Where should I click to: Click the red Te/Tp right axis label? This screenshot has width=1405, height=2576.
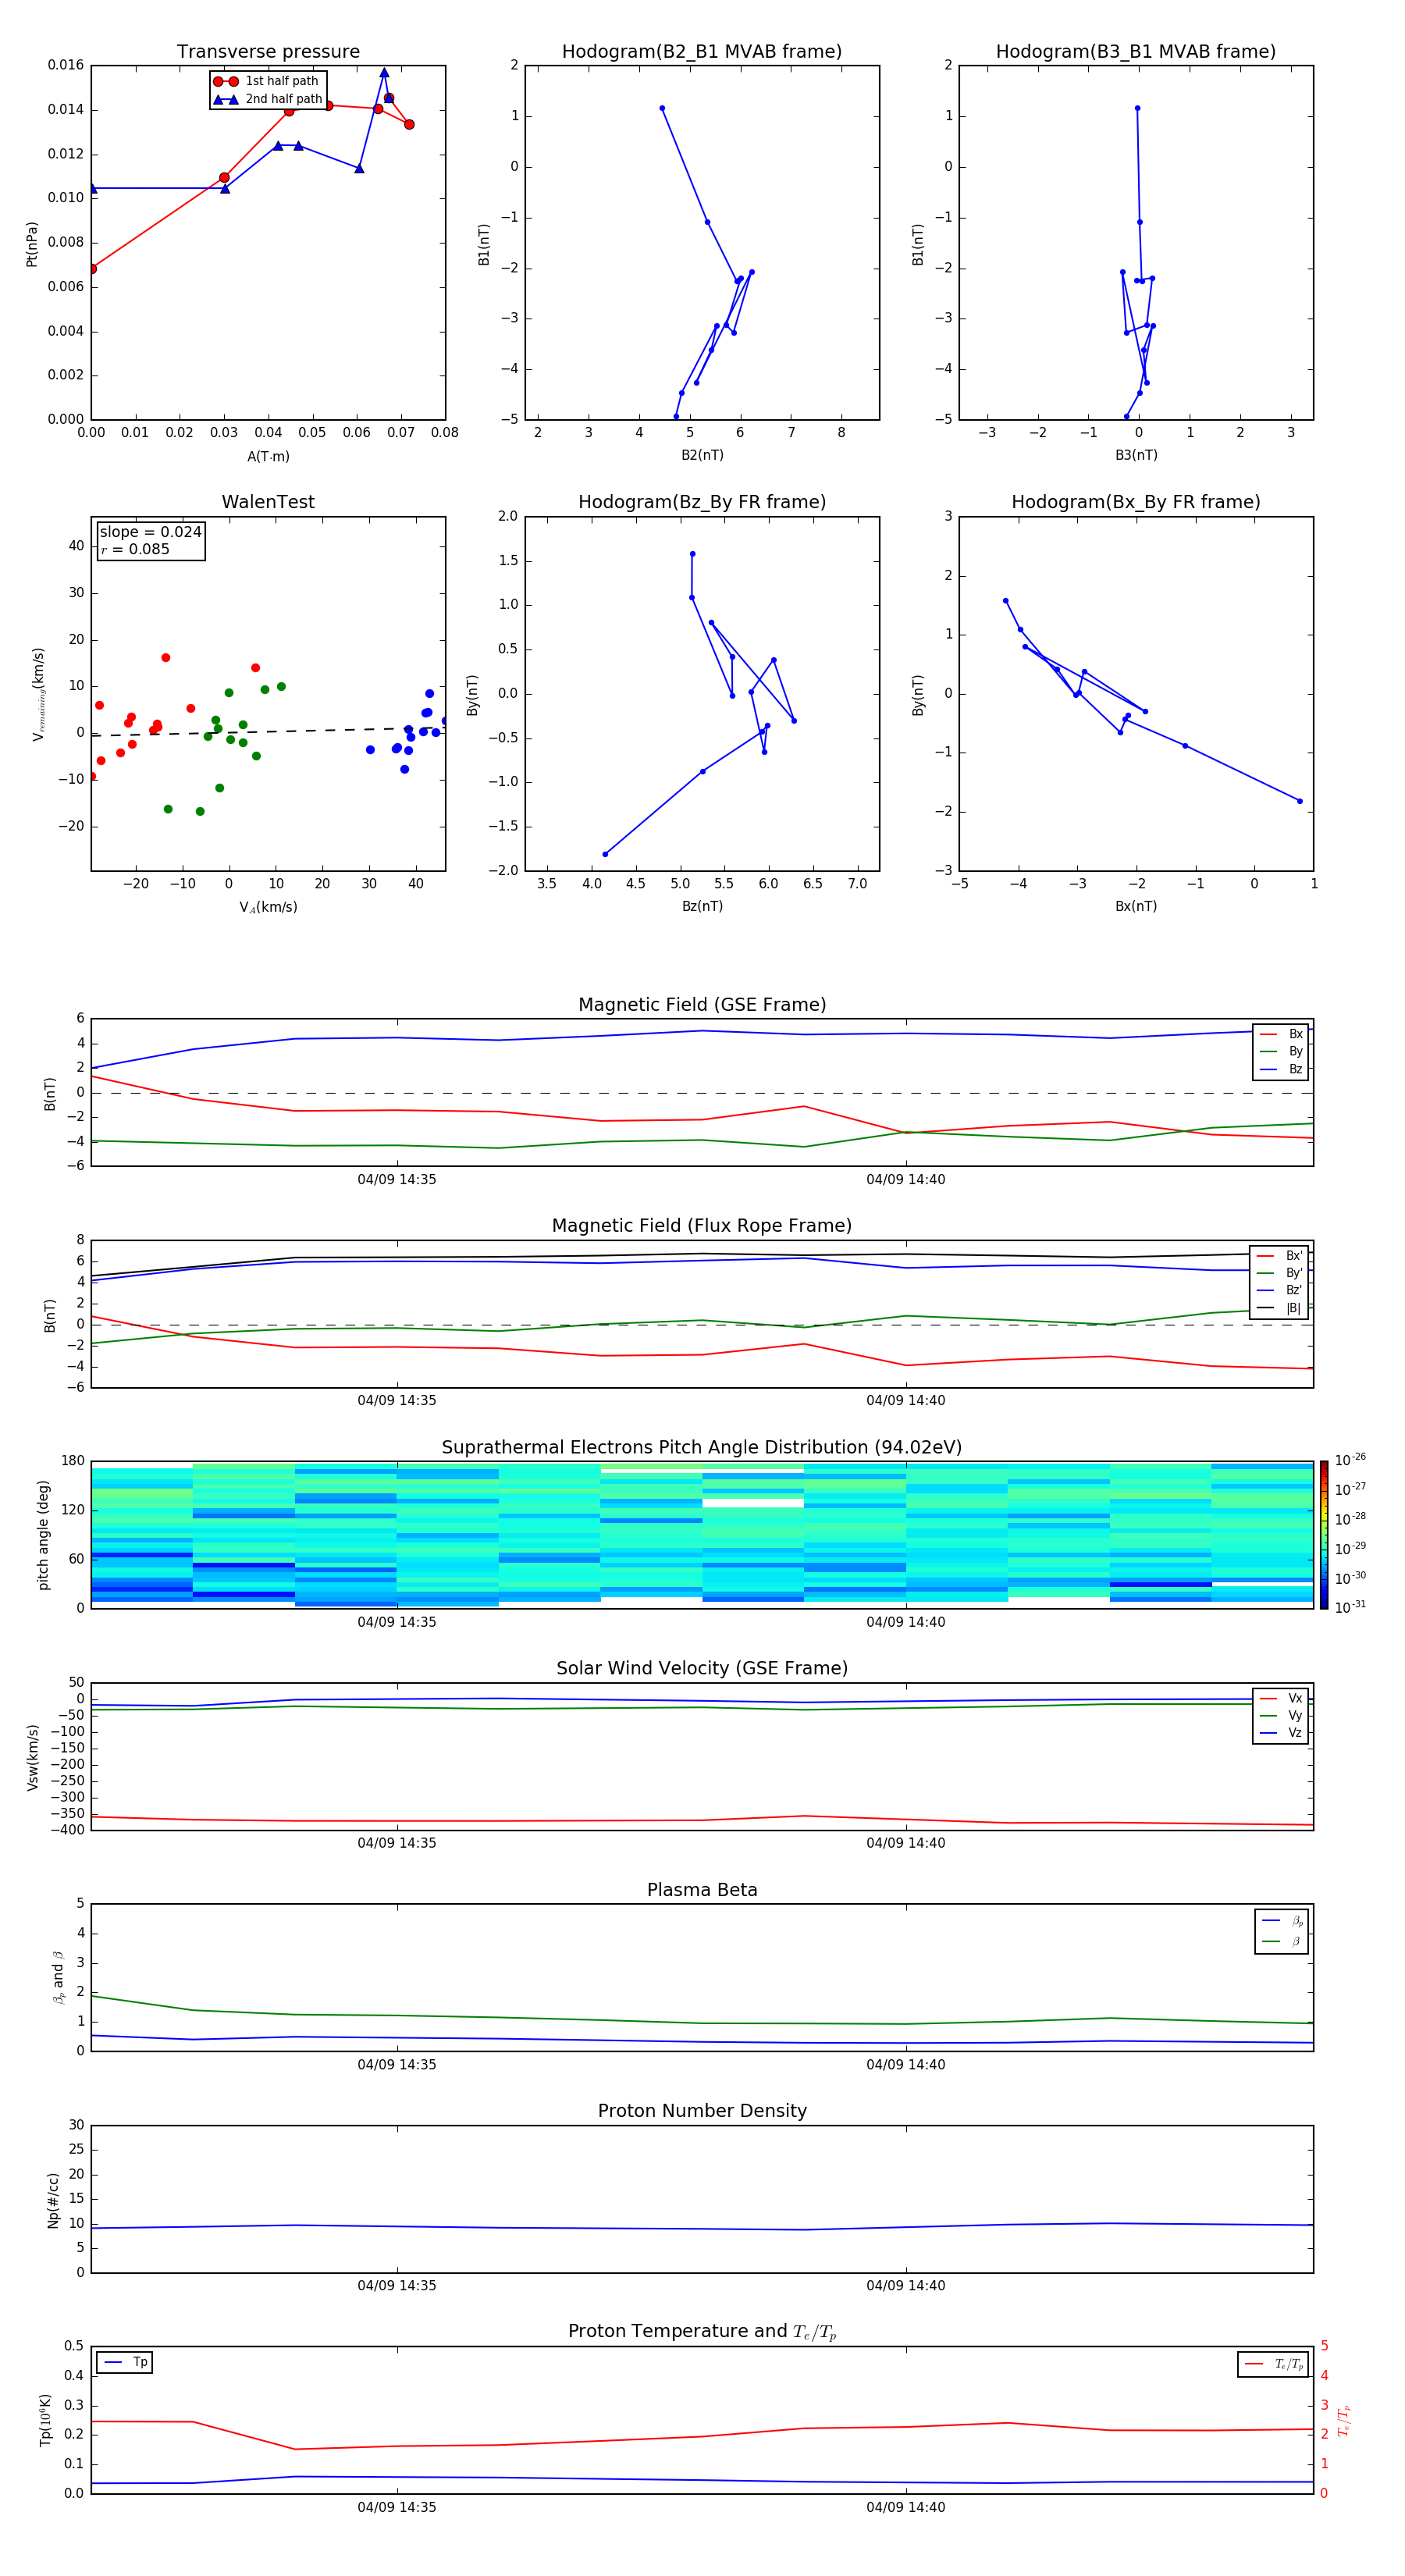(1344, 2420)
